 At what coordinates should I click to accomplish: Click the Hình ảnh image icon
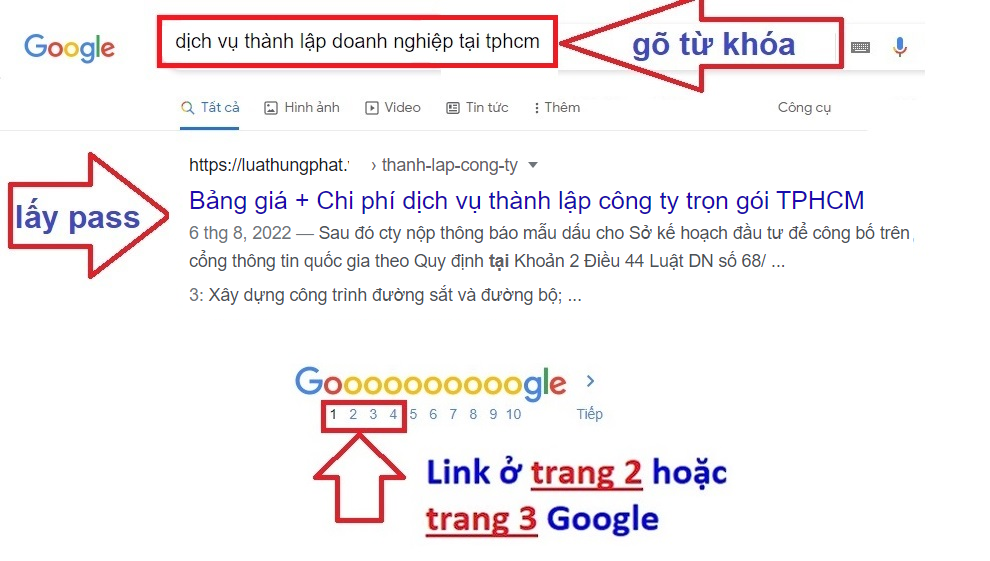271,108
